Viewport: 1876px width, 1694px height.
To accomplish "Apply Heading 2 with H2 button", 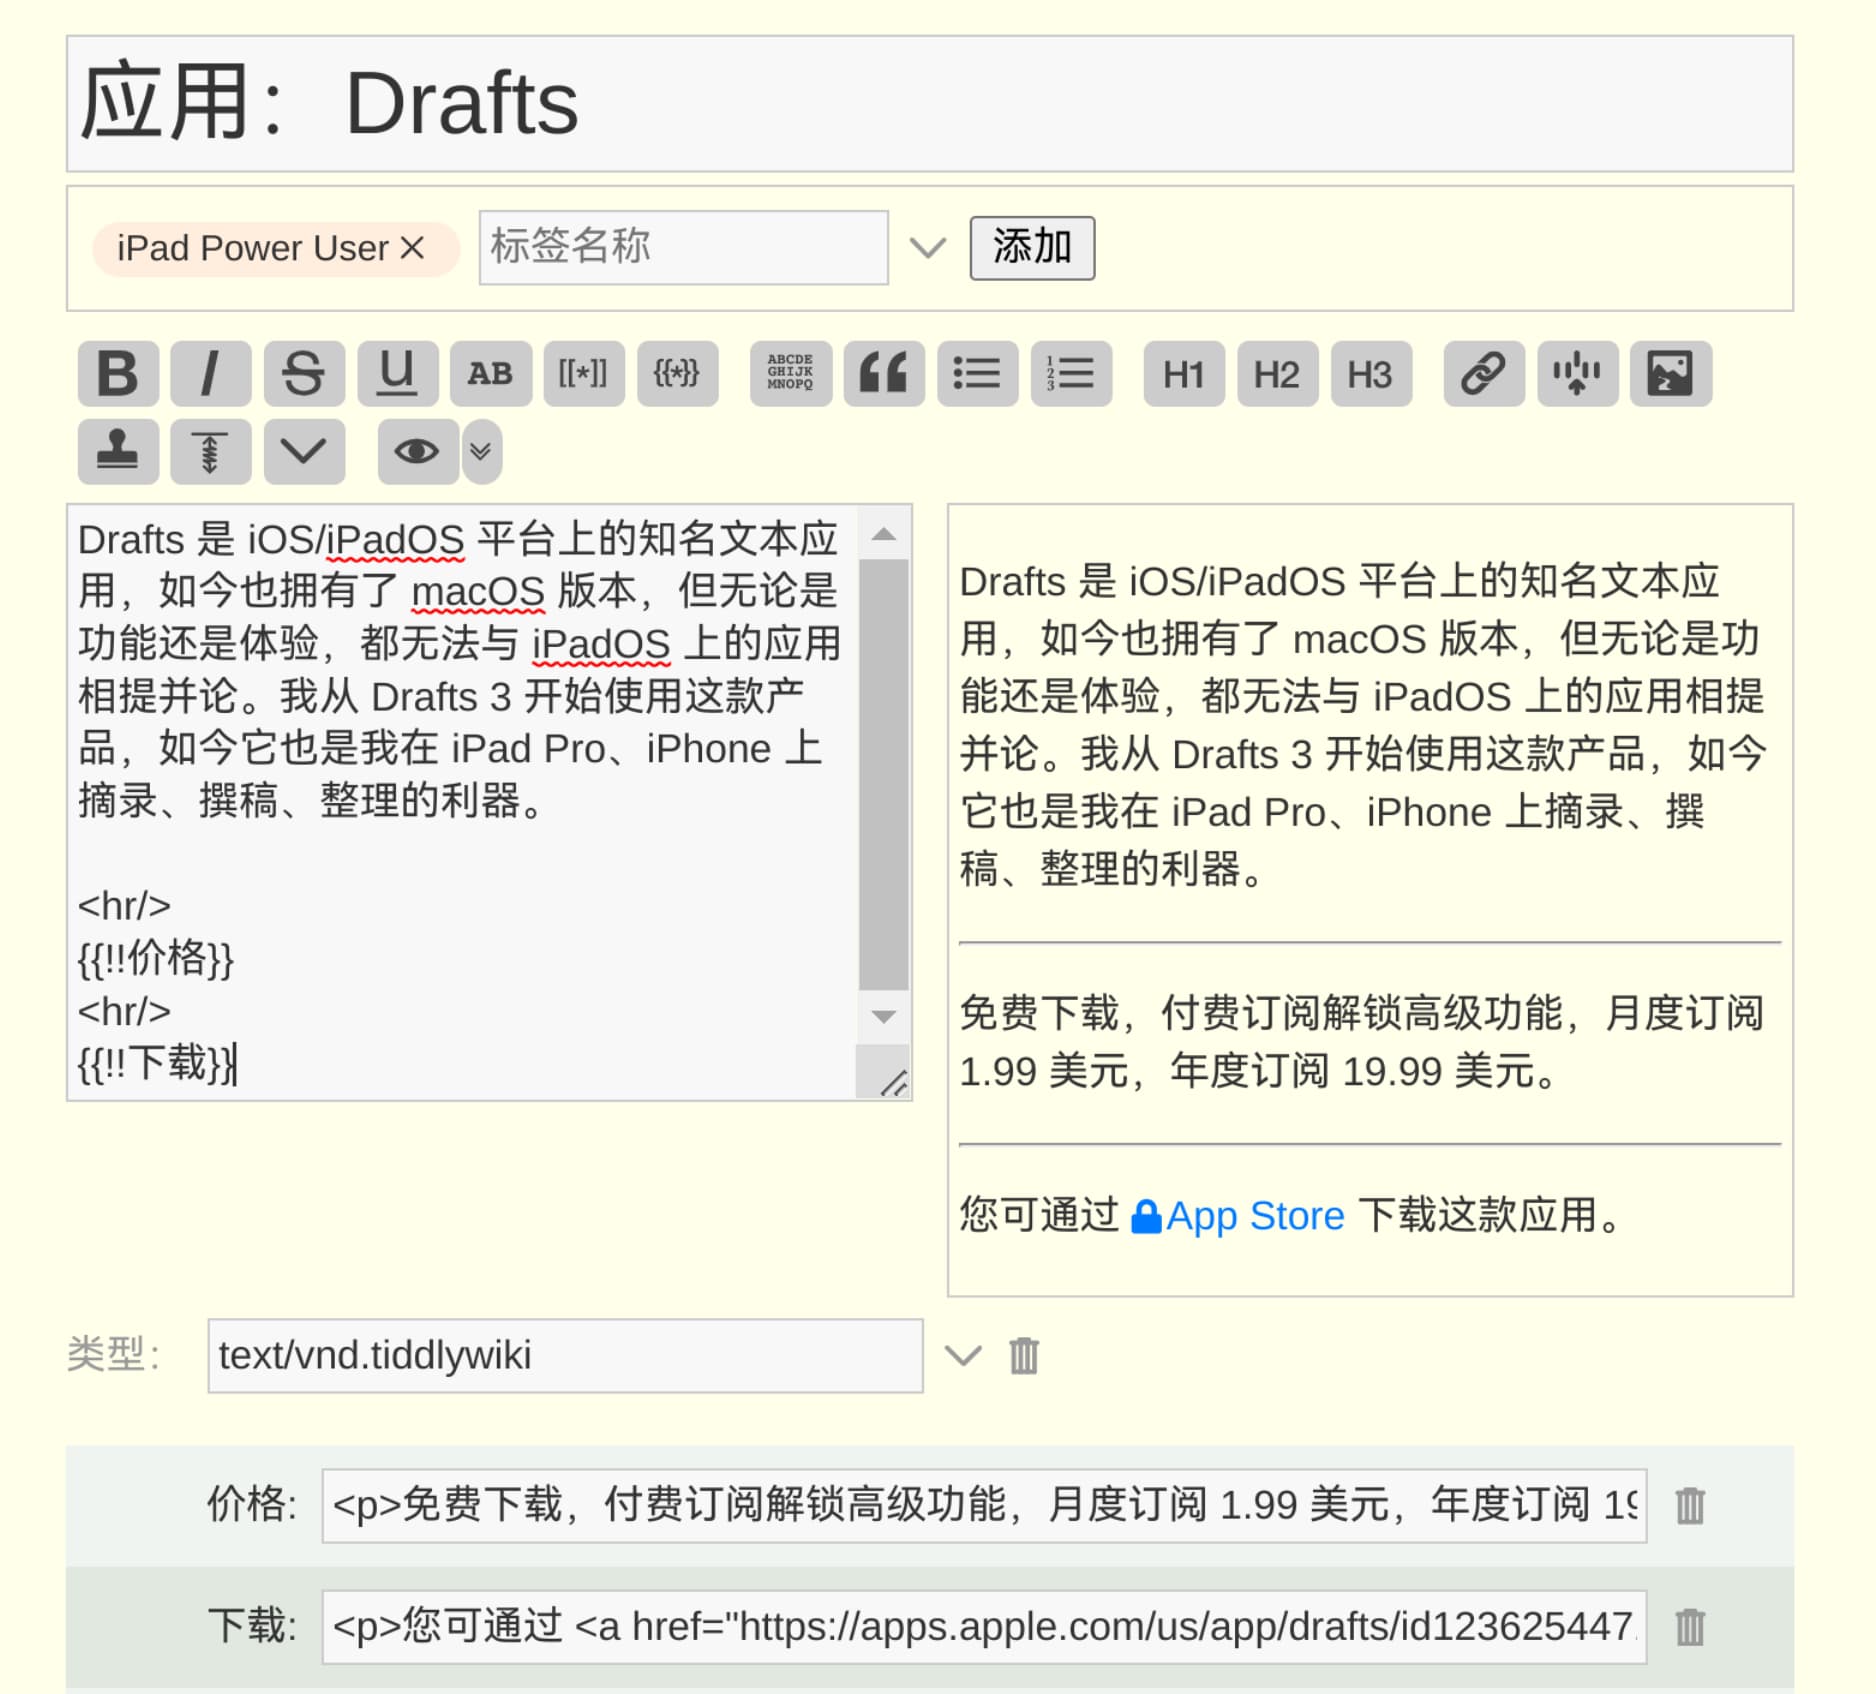I will coord(1277,374).
